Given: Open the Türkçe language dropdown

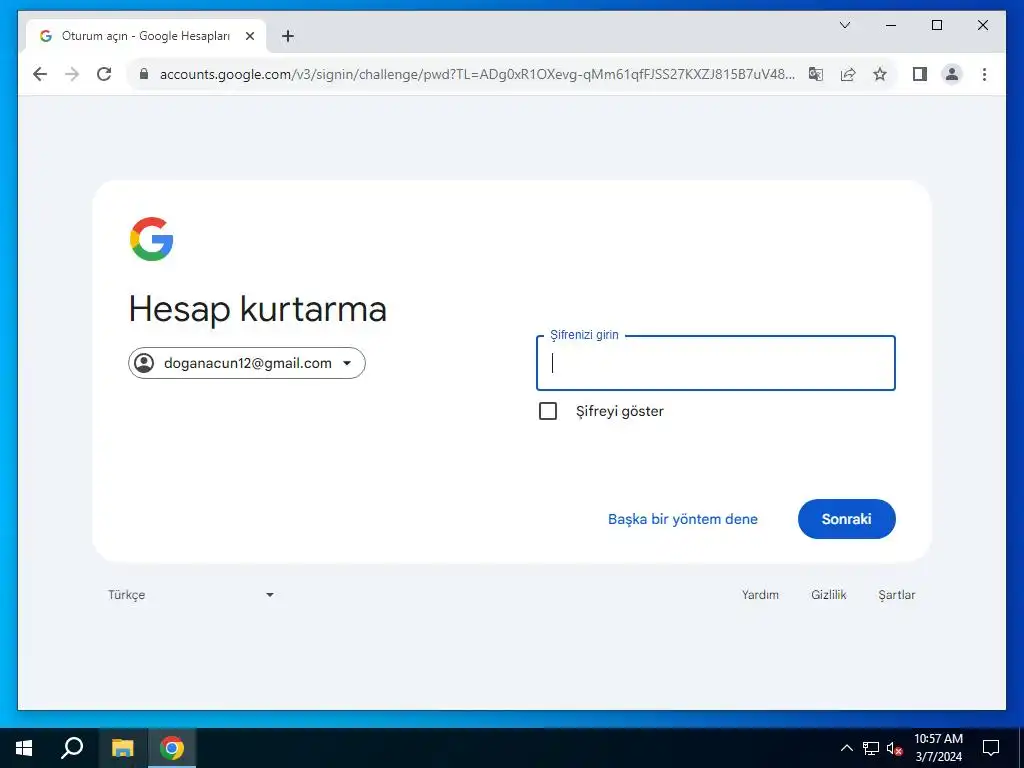Looking at the screenshot, I should click(191, 595).
